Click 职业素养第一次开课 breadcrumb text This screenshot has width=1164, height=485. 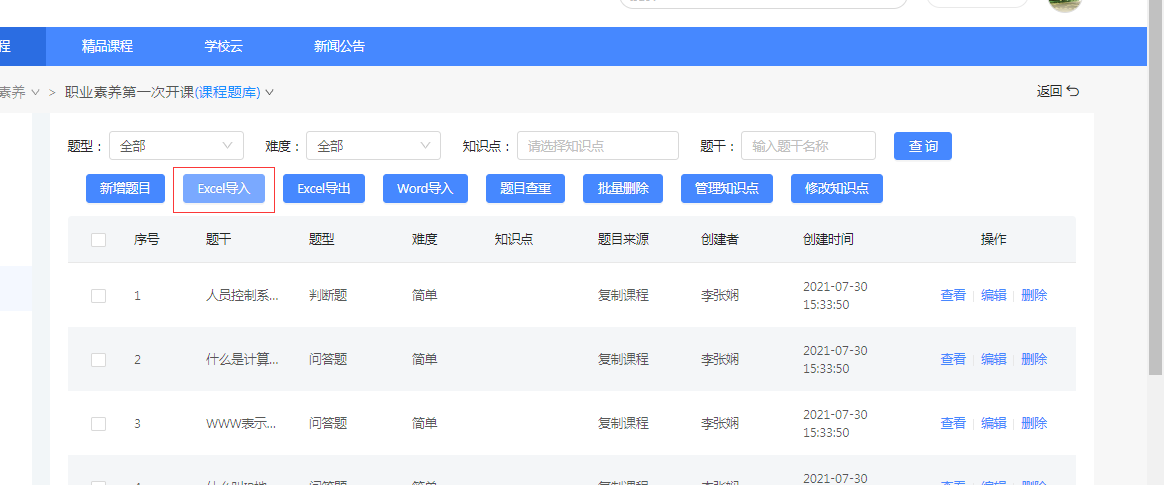129,92
